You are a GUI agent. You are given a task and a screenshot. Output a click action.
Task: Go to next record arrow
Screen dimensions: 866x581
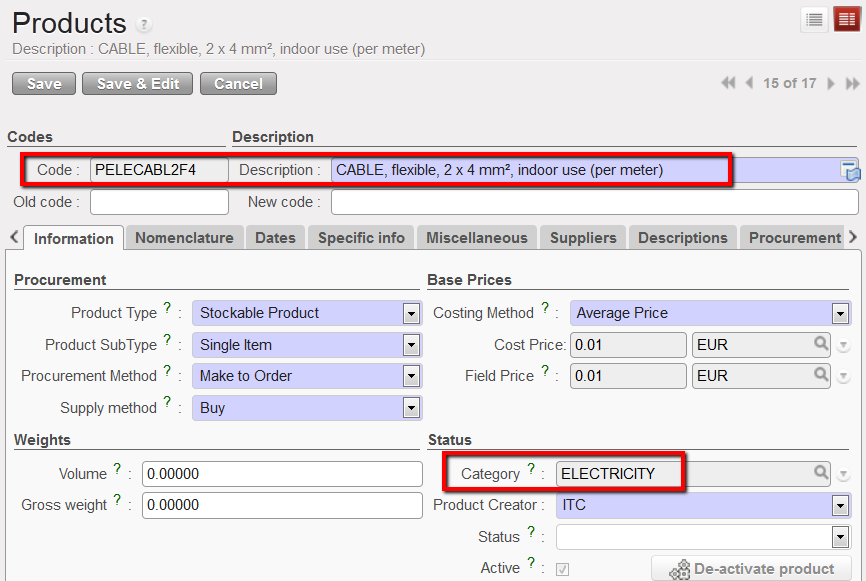tap(831, 84)
